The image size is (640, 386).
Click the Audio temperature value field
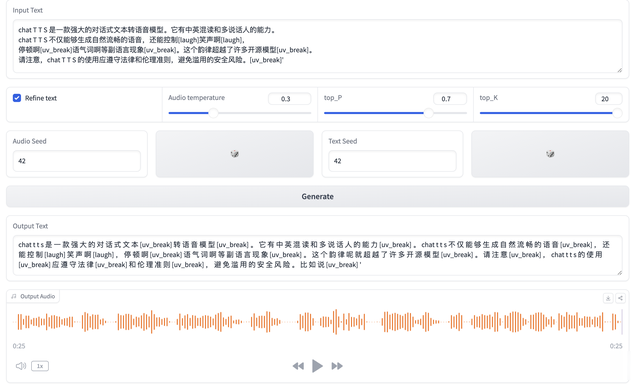289,99
